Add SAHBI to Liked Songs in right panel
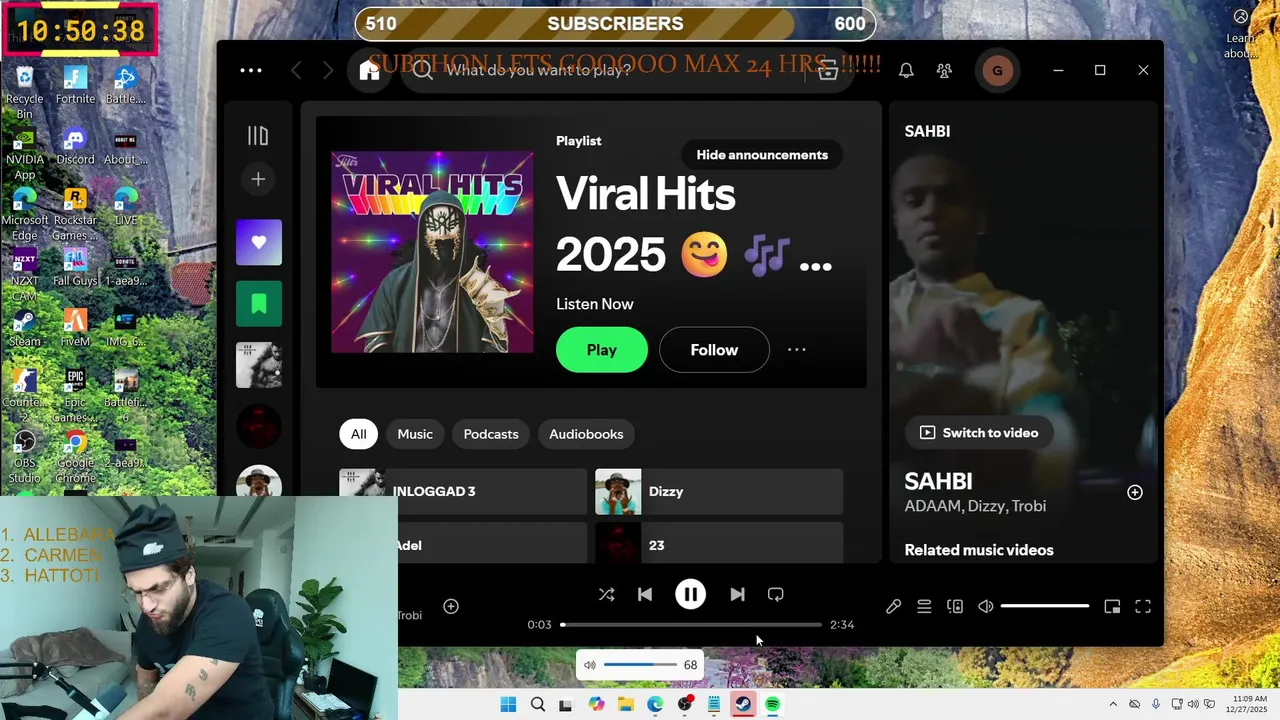The image size is (1280, 720). click(x=1135, y=492)
